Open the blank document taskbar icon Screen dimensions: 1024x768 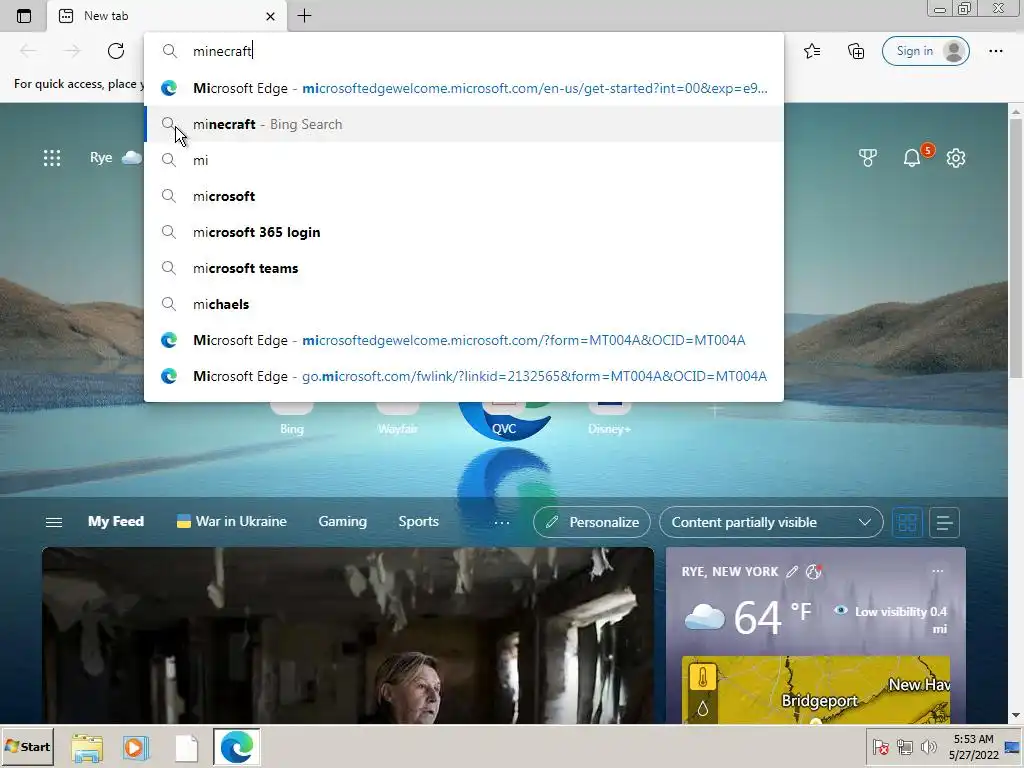coord(186,748)
